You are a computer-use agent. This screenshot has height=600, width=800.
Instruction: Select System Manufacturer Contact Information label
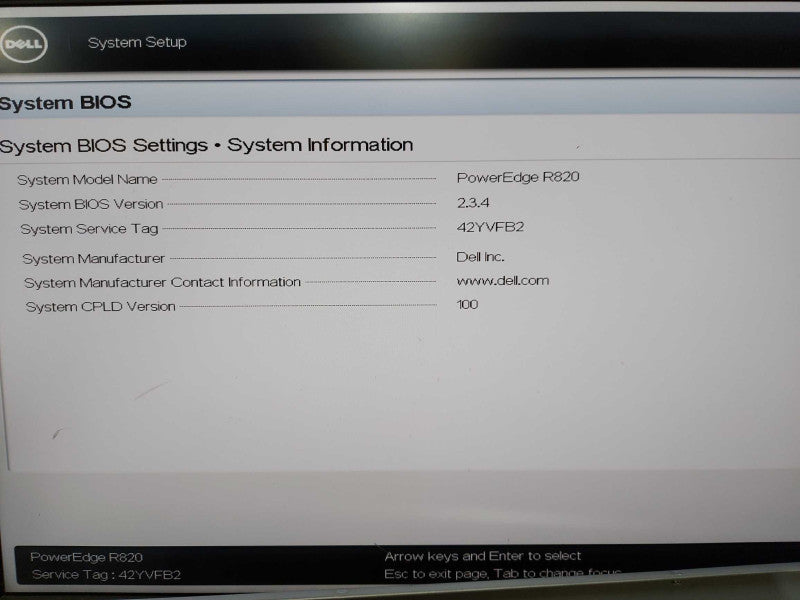tap(162, 282)
